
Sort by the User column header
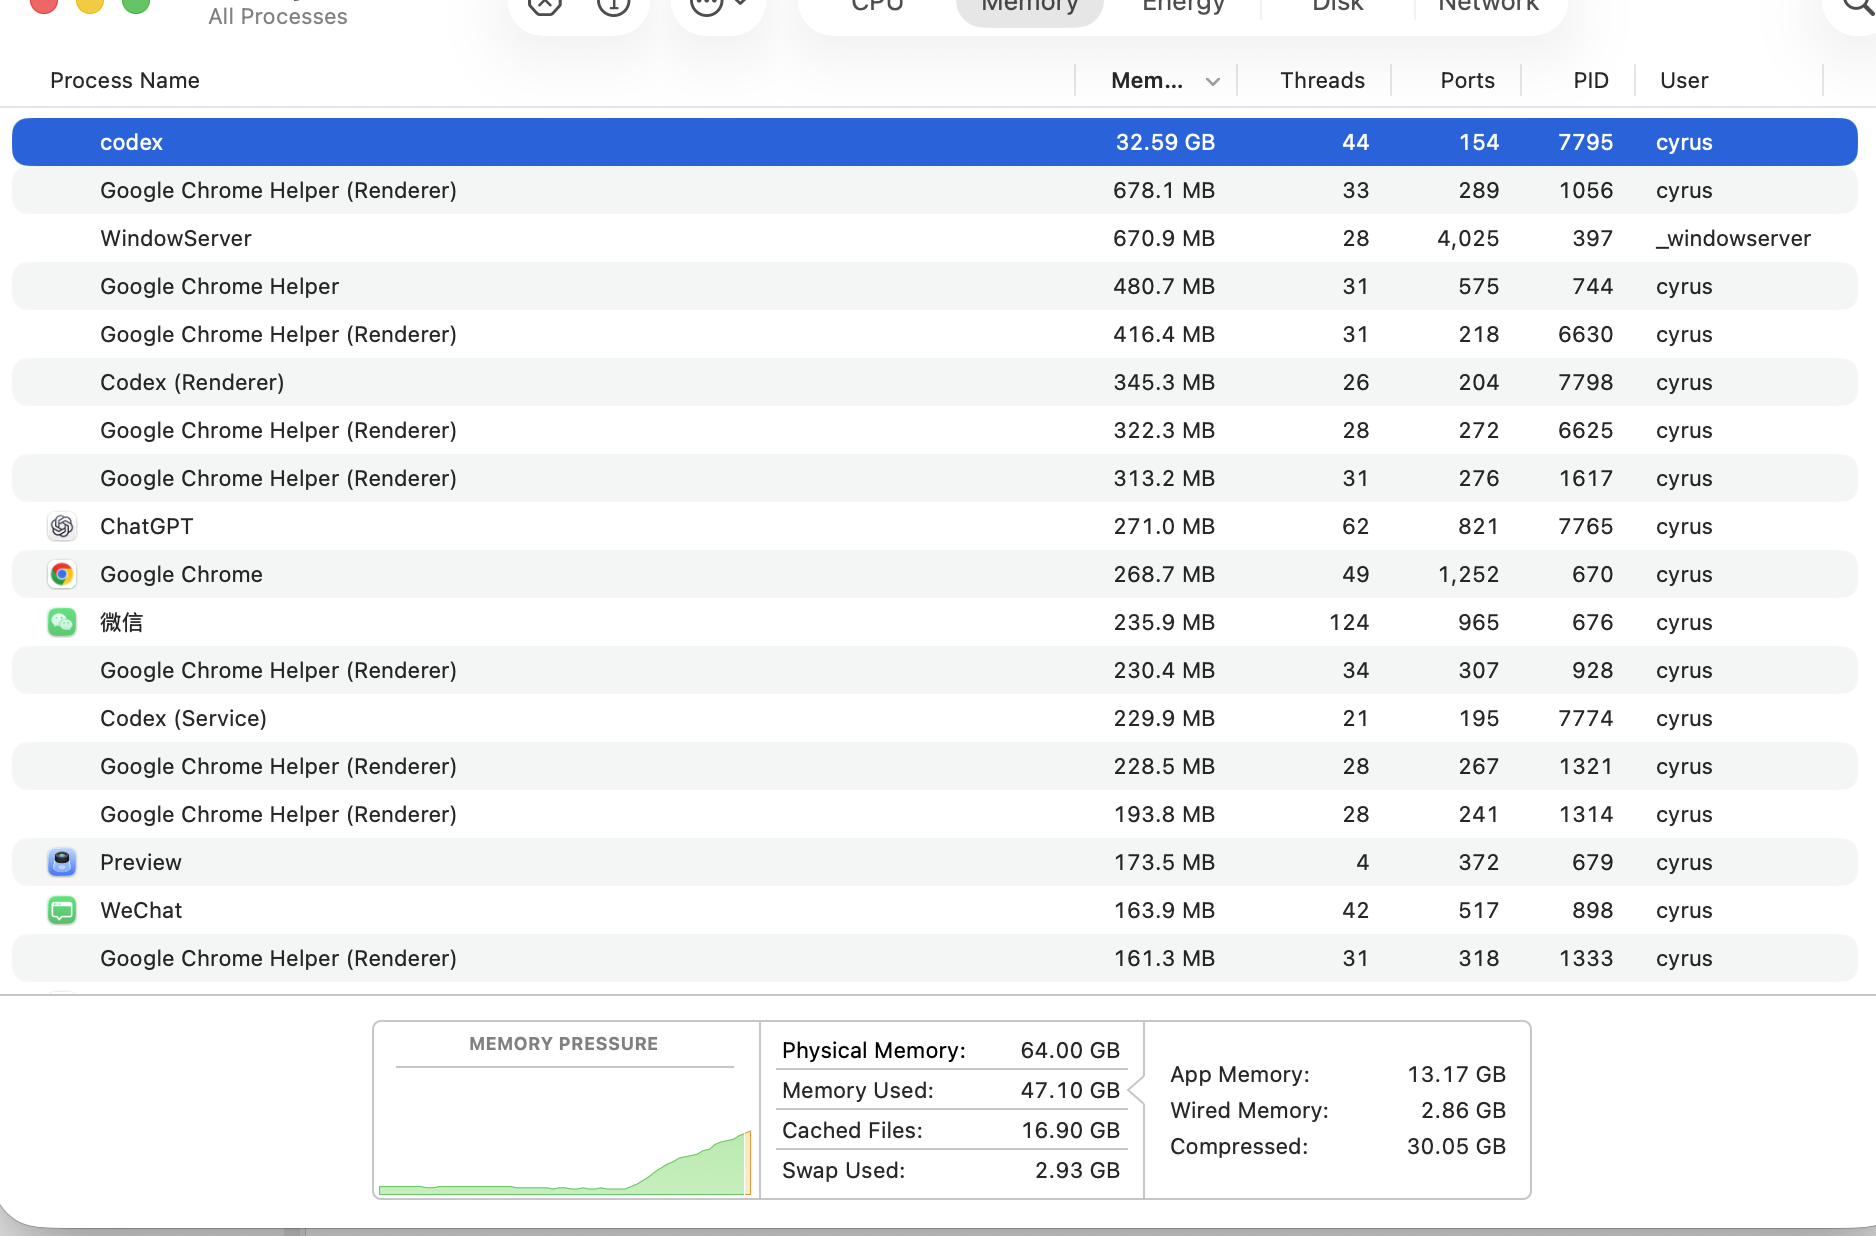1684,80
